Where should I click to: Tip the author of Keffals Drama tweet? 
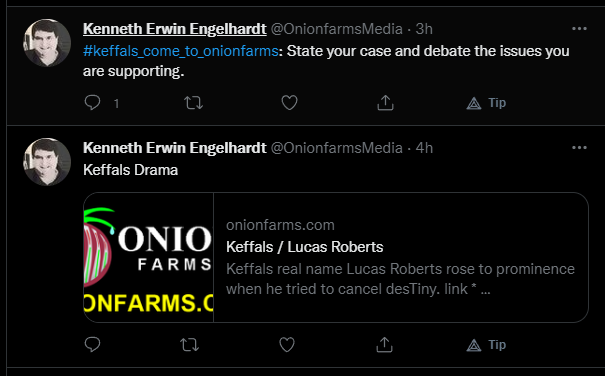point(486,345)
